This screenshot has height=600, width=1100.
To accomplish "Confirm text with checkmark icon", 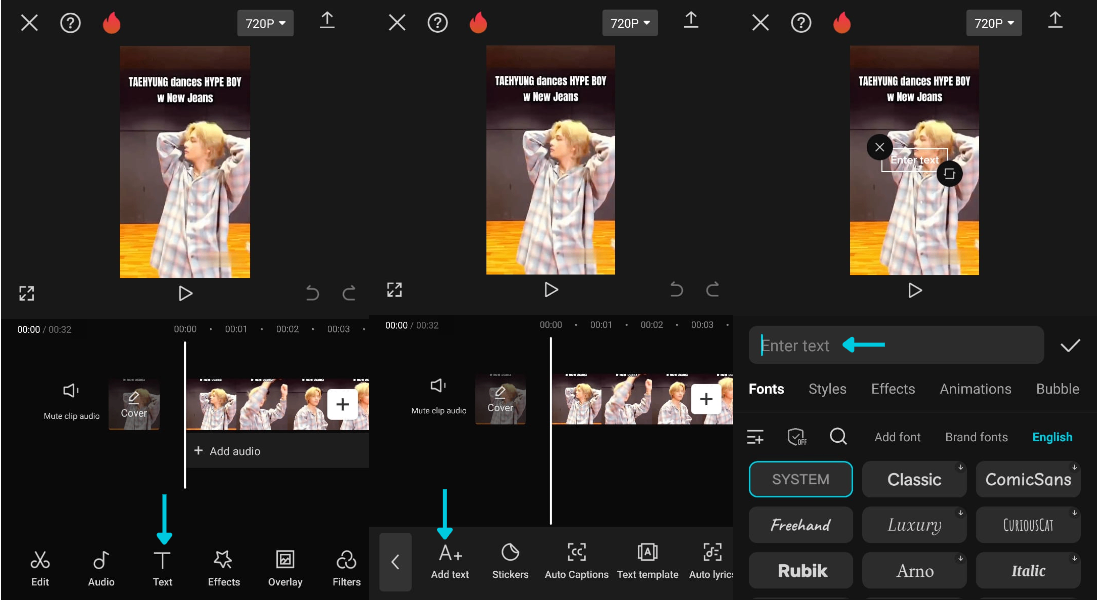I will click(1070, 345).
